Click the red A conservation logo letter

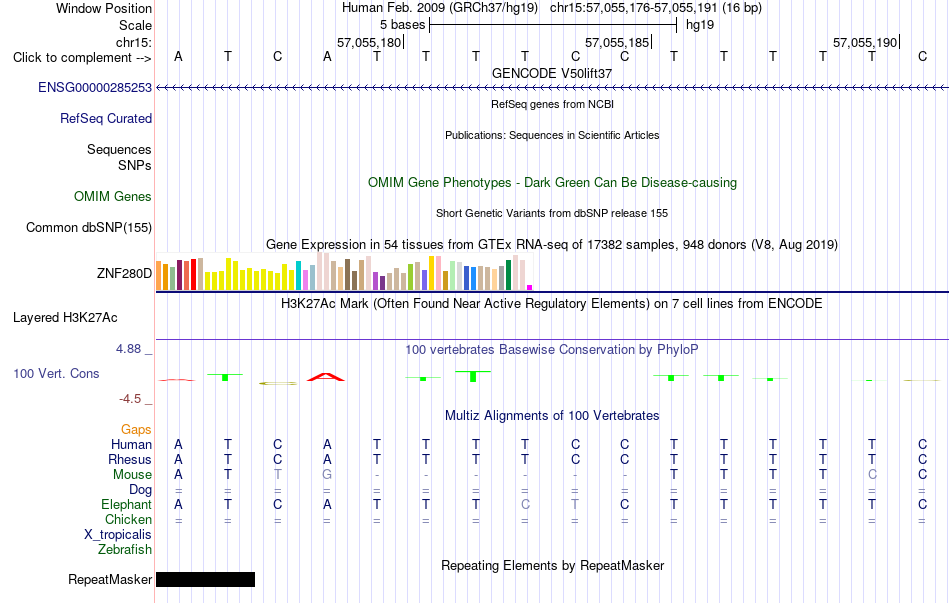(x=326, y=377)
